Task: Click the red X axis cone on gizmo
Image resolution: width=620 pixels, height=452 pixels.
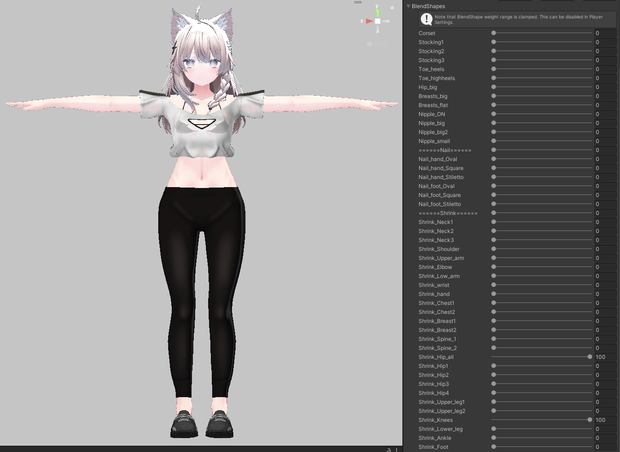Action: point(369,21)
